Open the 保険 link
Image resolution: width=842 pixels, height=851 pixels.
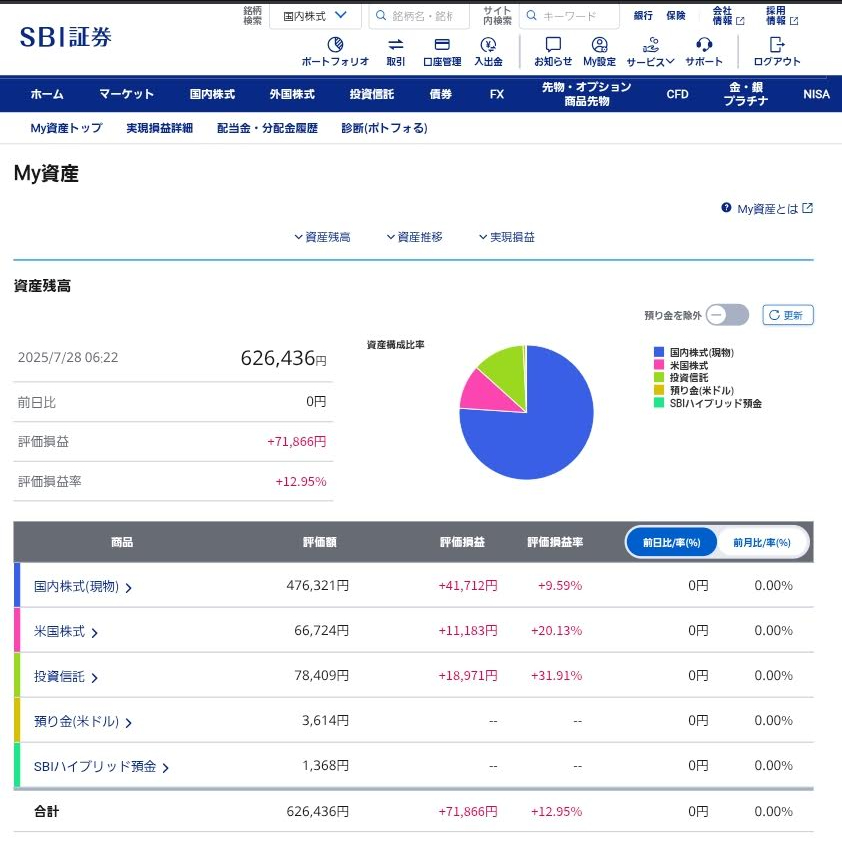675,16
